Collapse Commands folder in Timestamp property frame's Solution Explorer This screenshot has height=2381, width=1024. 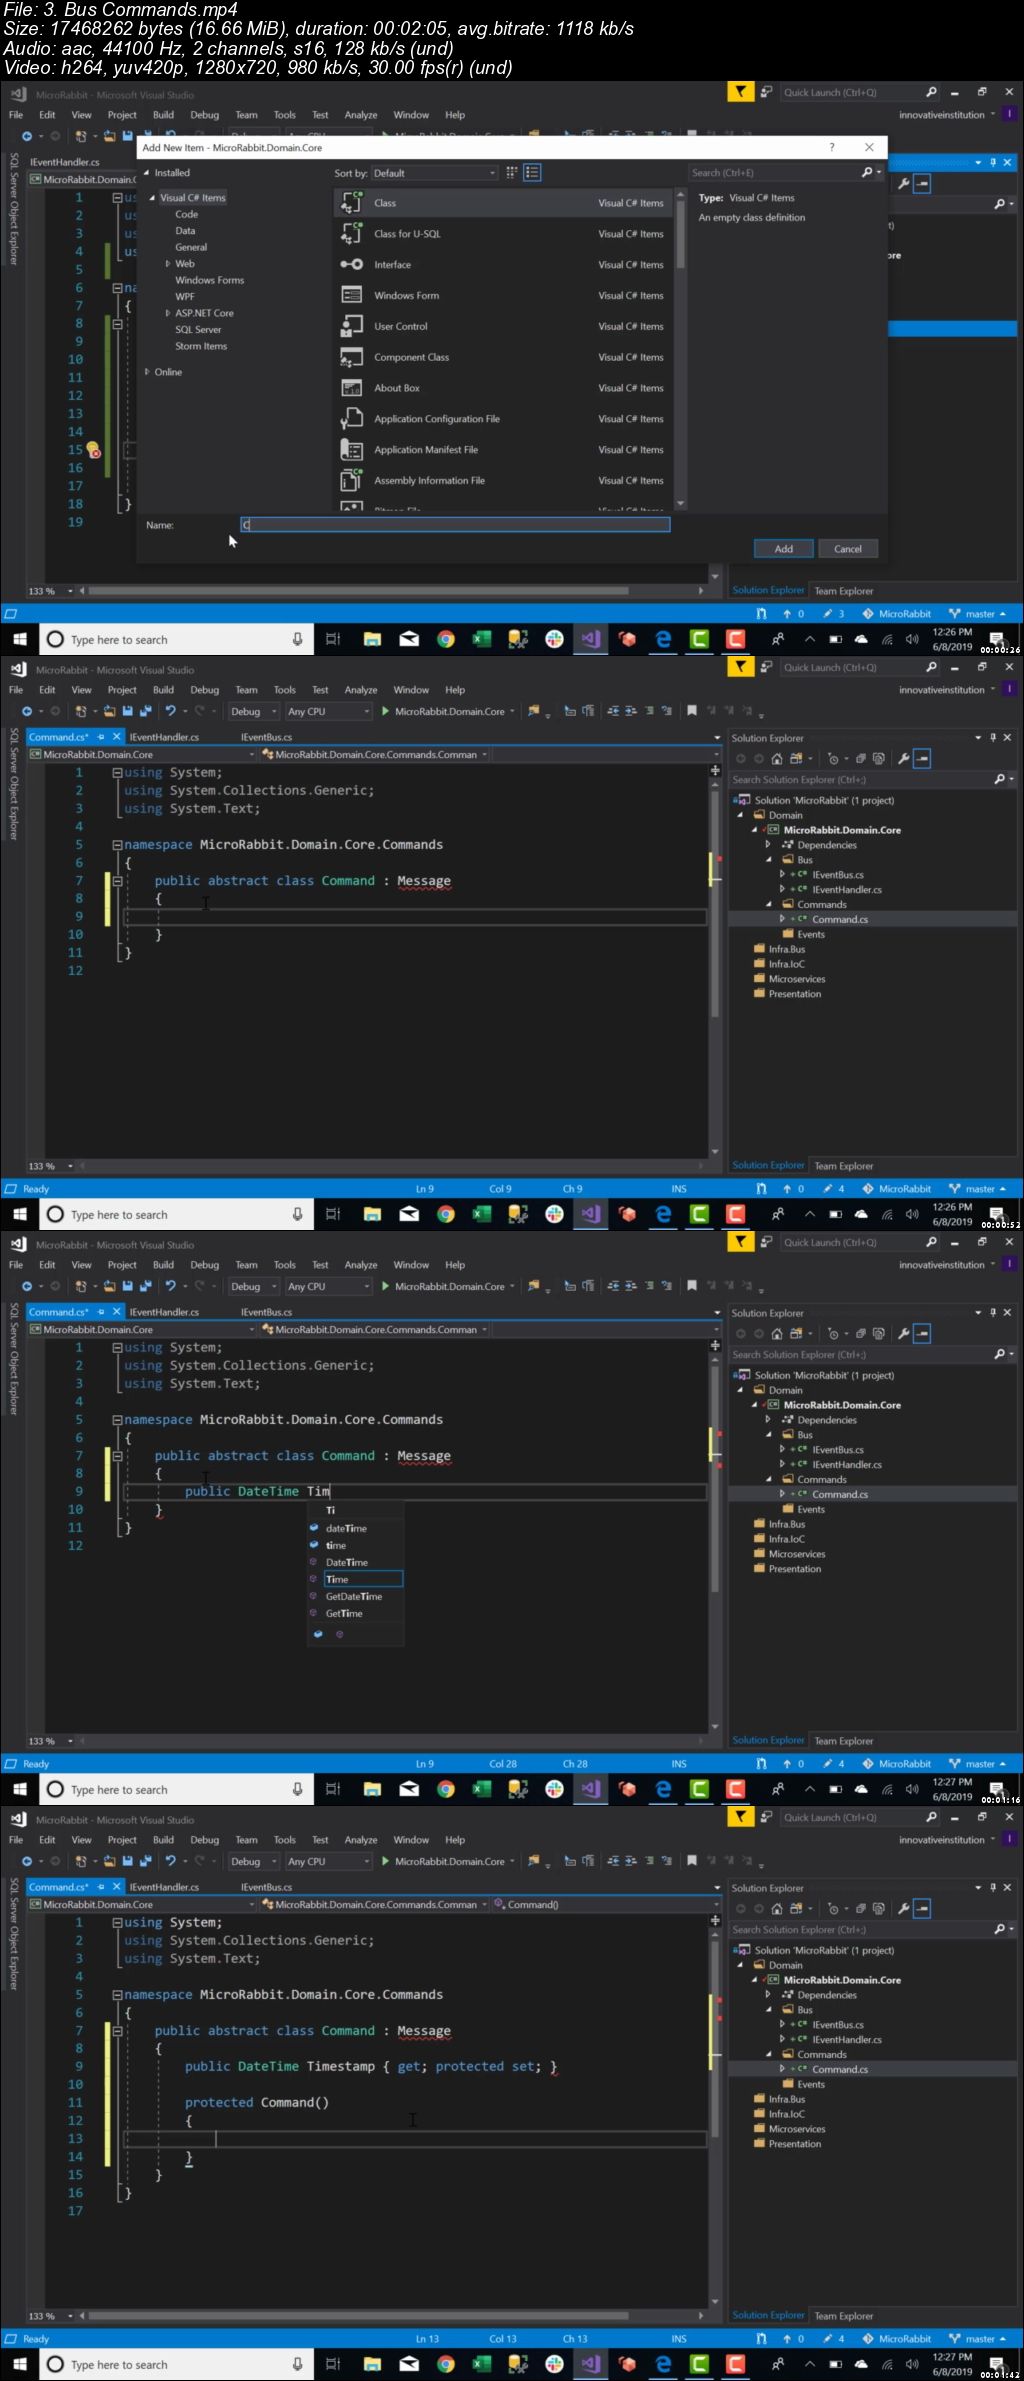pyautogui.click(x=769, y=2054)
